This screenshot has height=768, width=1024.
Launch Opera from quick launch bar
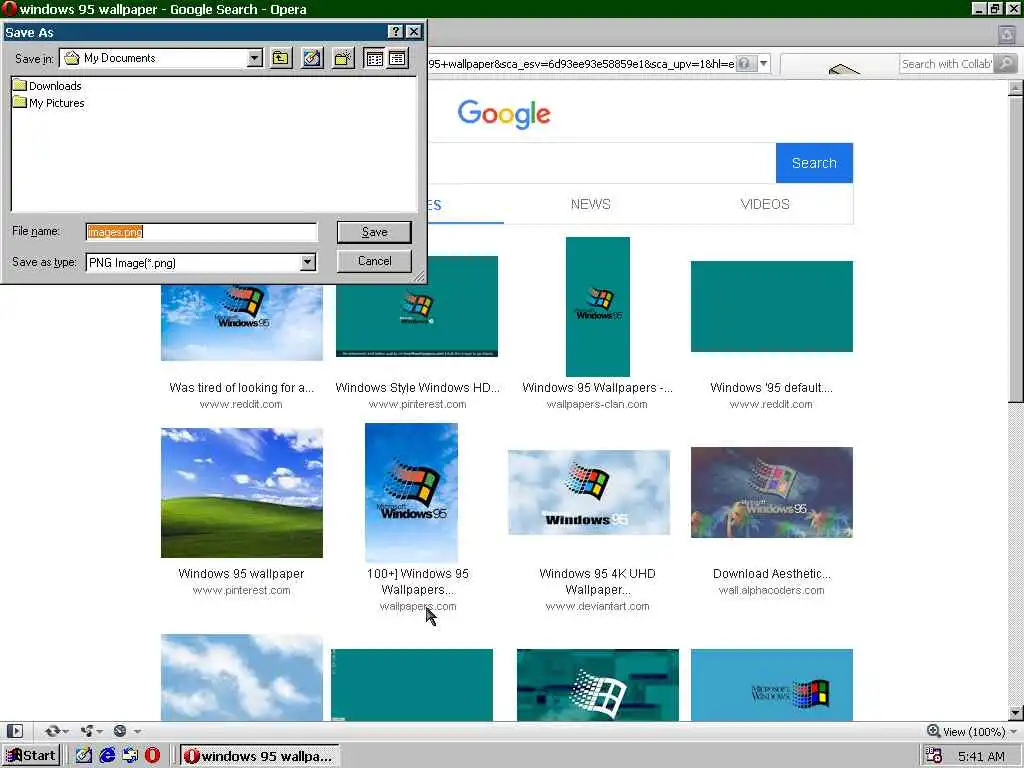tap(153, 756)
